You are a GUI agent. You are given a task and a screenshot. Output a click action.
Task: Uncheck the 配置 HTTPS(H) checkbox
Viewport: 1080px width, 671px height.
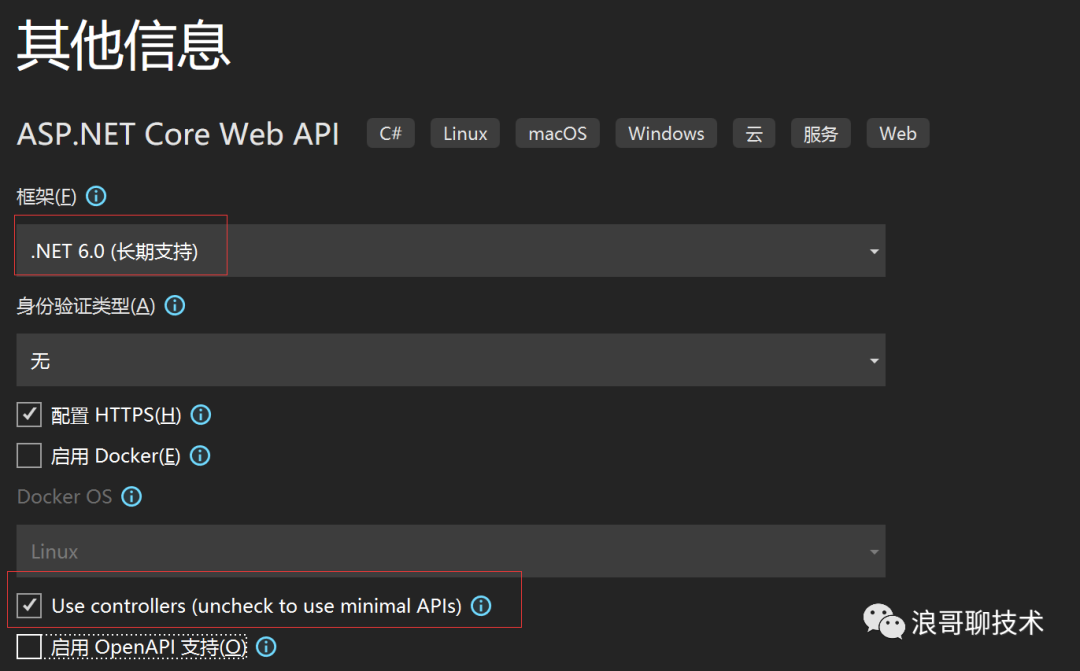pos(29,415)
